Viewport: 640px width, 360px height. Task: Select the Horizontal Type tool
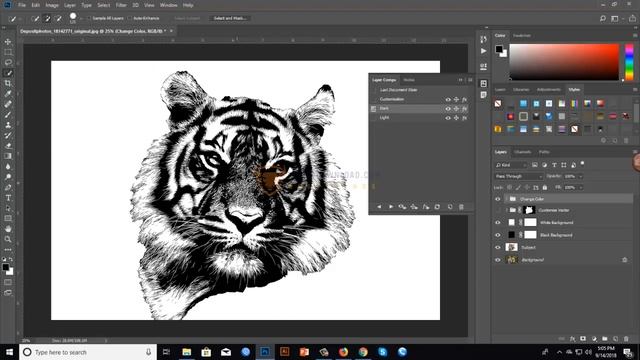(8, 198)
